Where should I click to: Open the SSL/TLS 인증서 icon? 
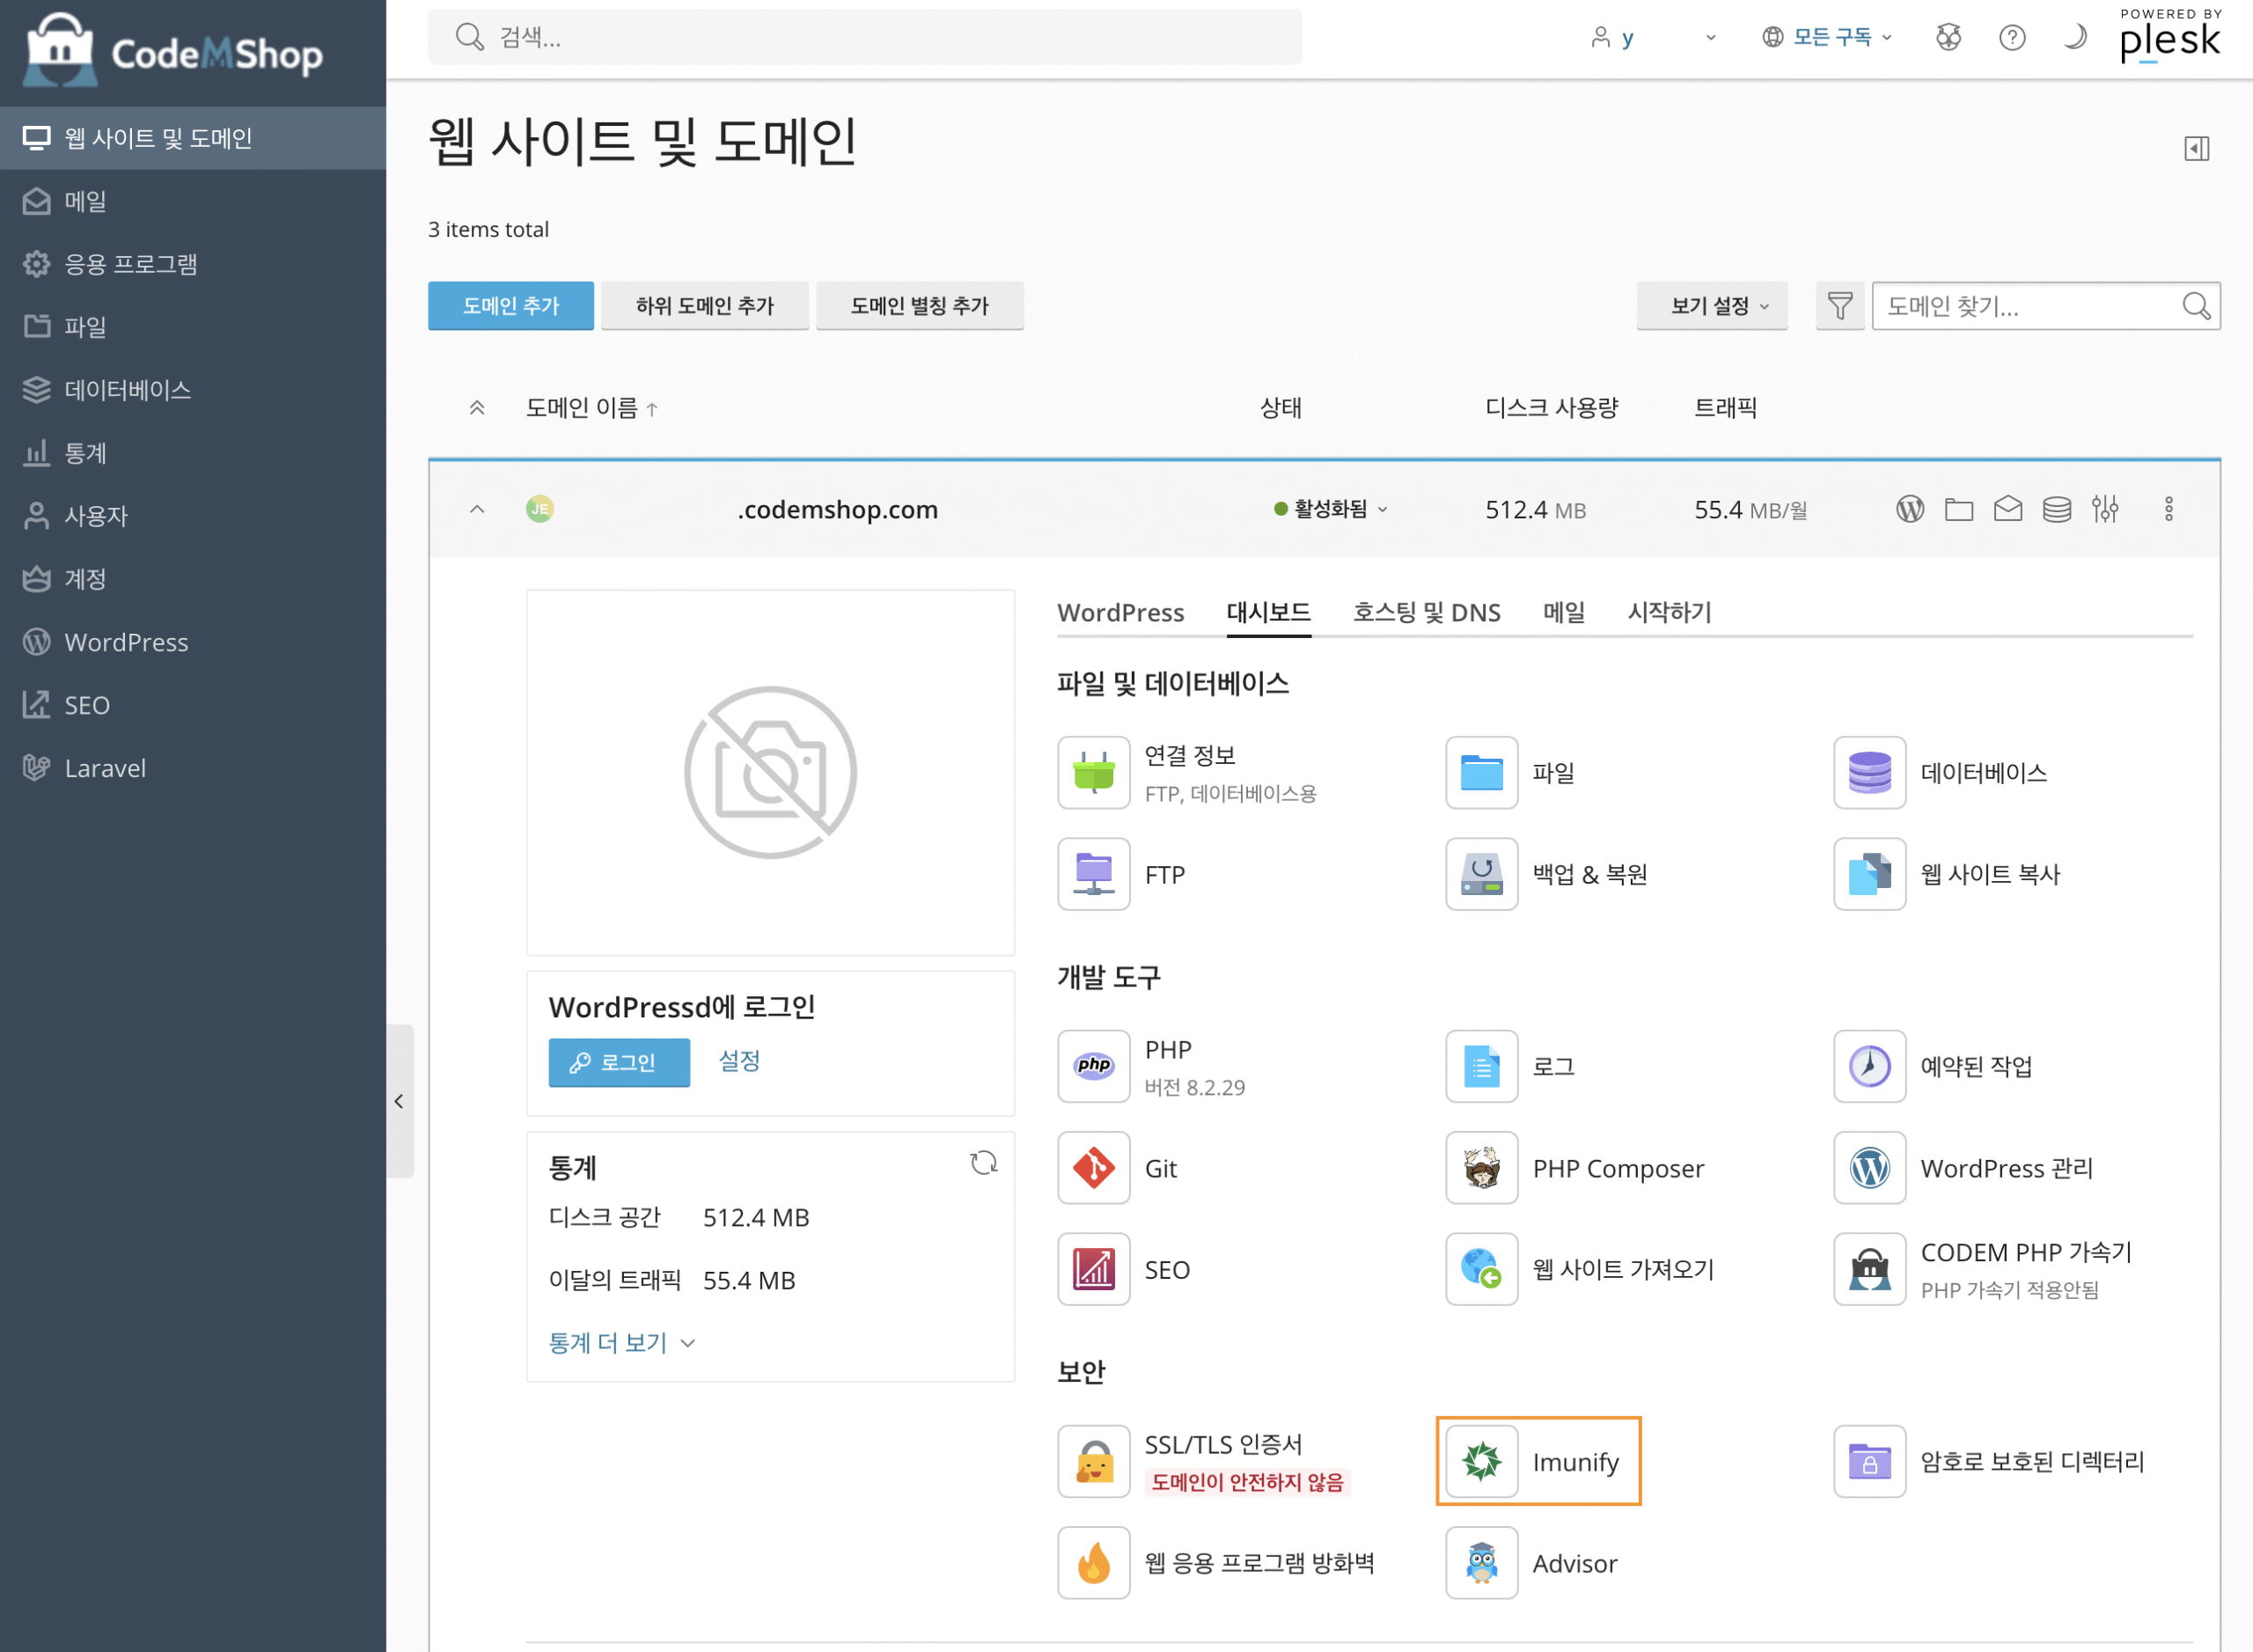[x=1093, y=1461]
